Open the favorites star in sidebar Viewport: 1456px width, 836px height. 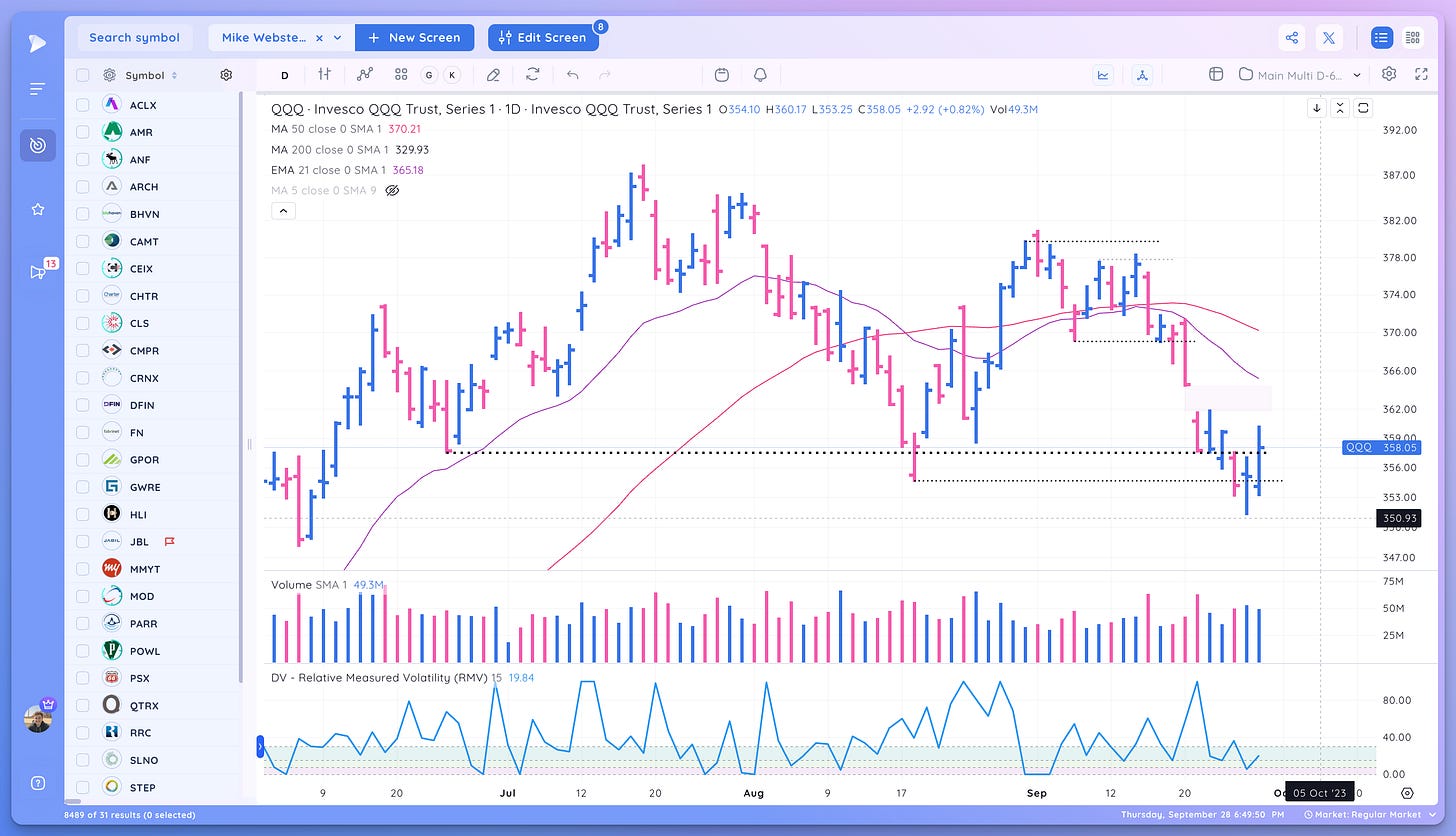coord(37,209)
